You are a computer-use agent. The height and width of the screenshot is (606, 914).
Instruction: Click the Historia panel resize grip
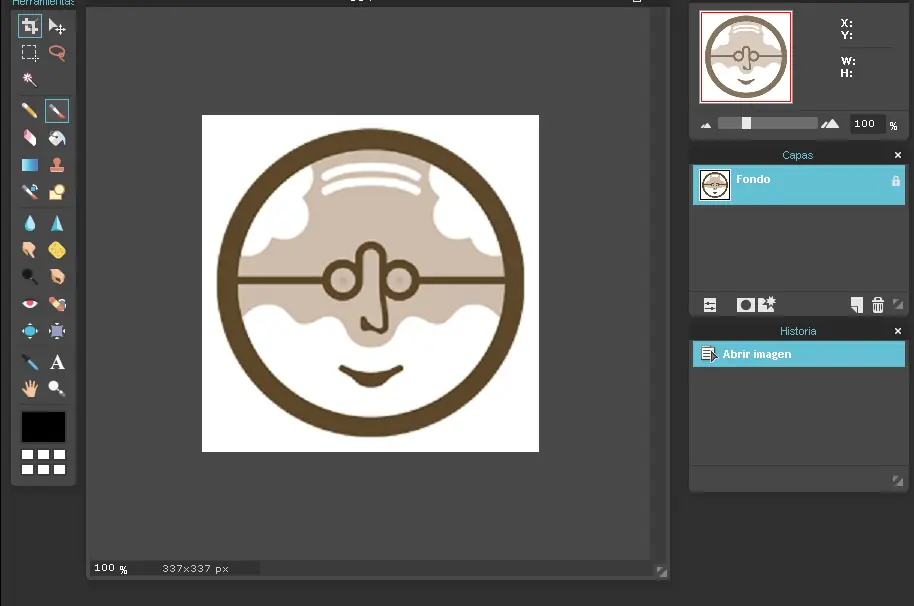(x=898, y=481)
